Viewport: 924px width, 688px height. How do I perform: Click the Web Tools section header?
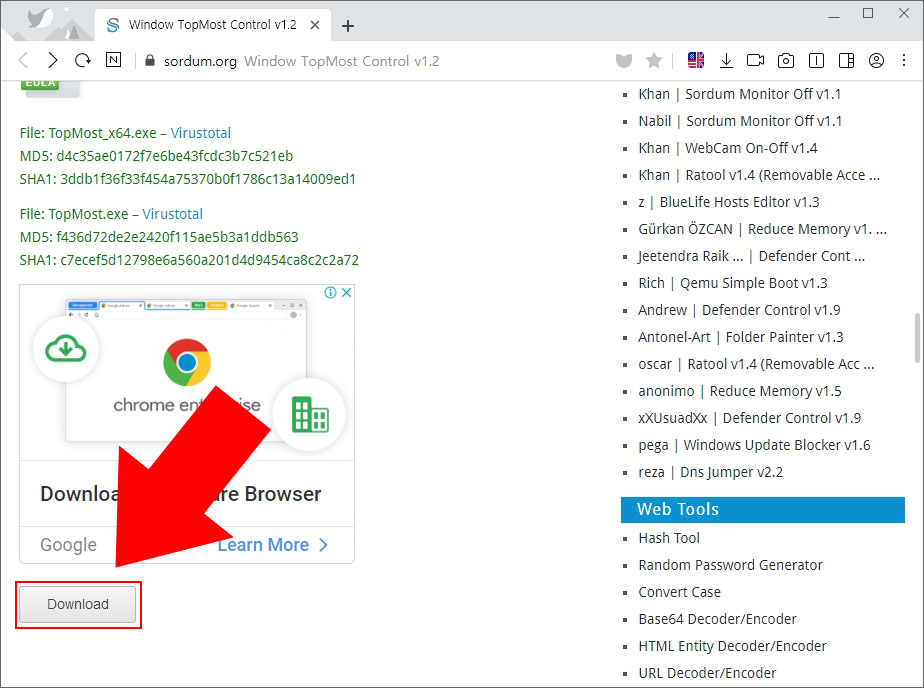[763, 510]
